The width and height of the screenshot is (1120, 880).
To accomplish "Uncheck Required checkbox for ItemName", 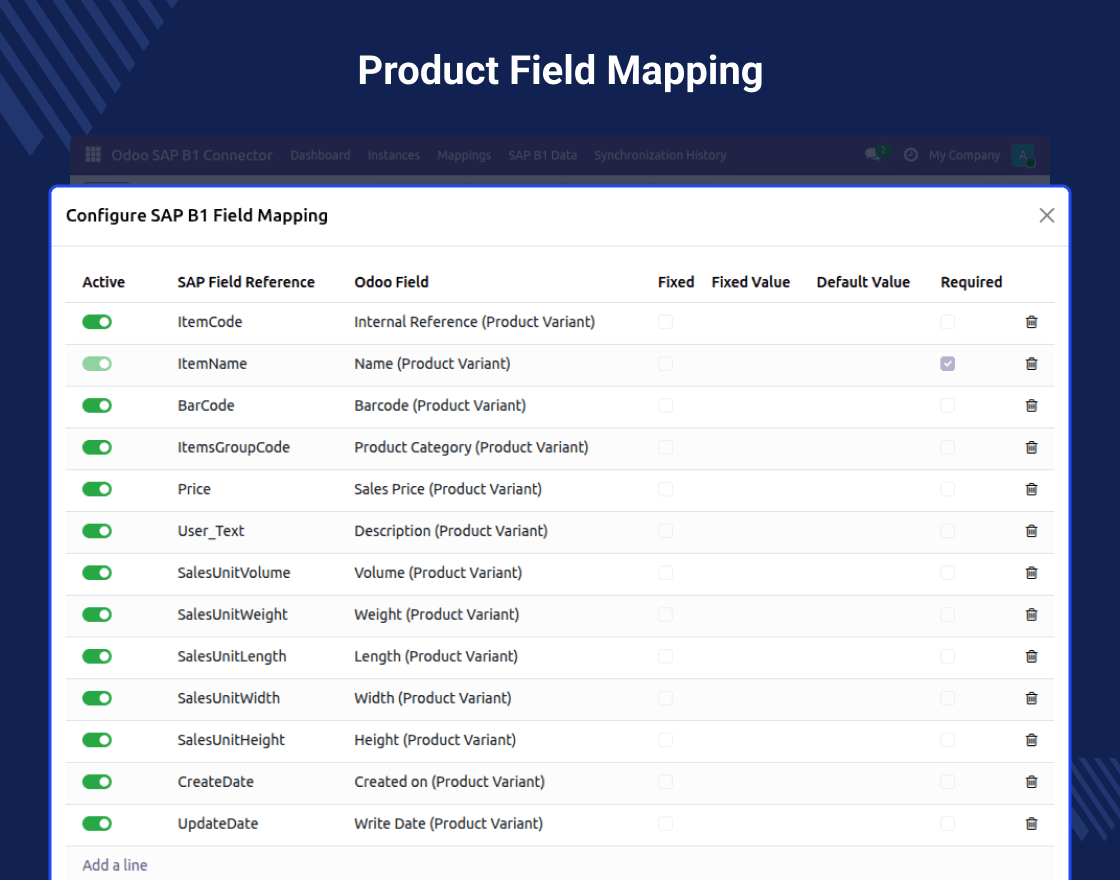I will 948,364.
